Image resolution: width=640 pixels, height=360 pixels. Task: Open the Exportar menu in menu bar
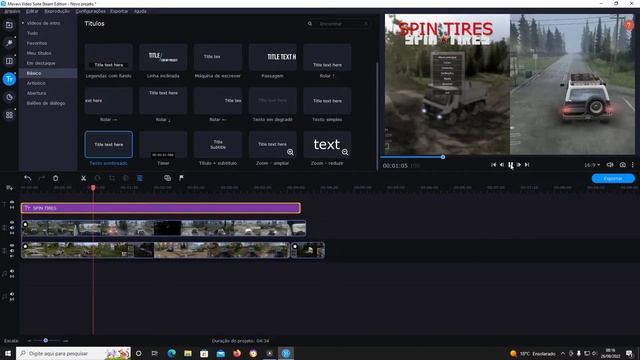click(x=119, y=11)
